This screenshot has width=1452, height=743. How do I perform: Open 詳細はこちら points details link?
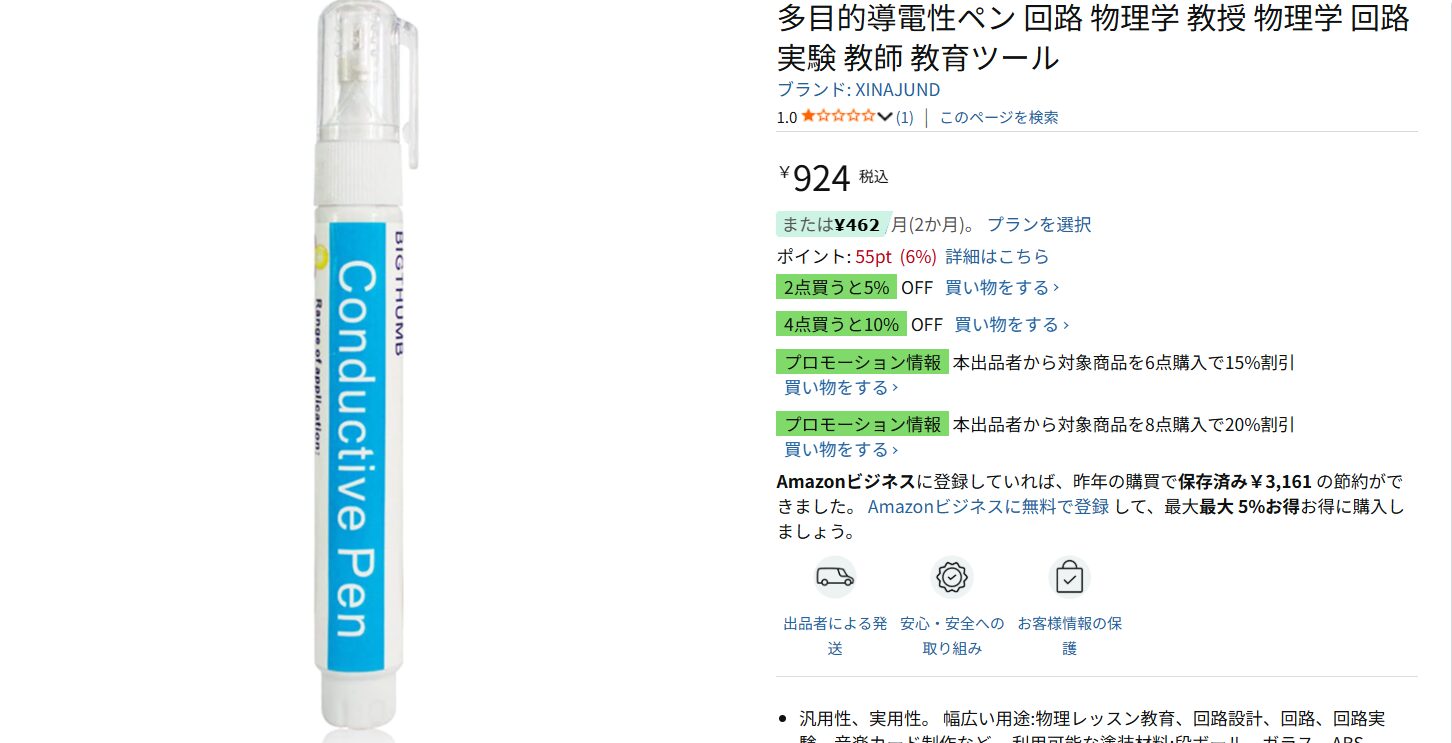pos(997,256)
